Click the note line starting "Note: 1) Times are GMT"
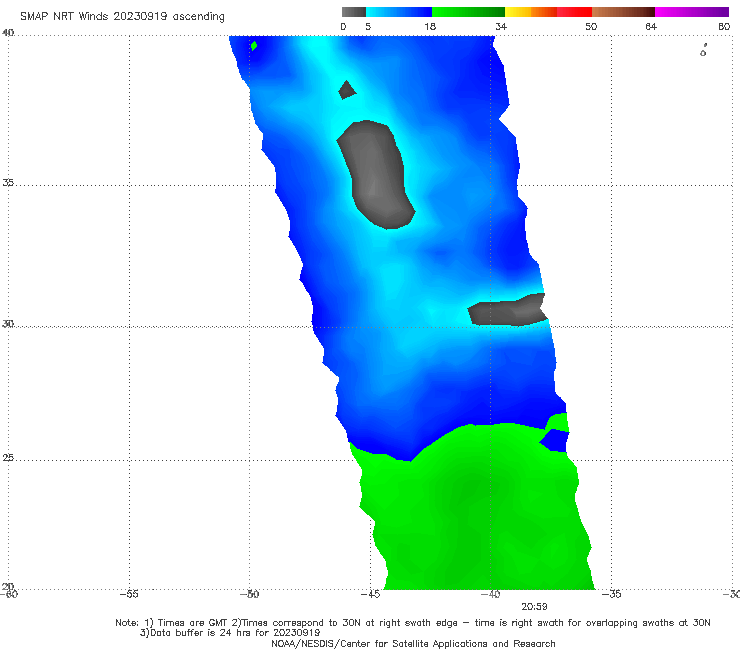The width and height of the screenshot is (740, 650). (x=412, y=623)
